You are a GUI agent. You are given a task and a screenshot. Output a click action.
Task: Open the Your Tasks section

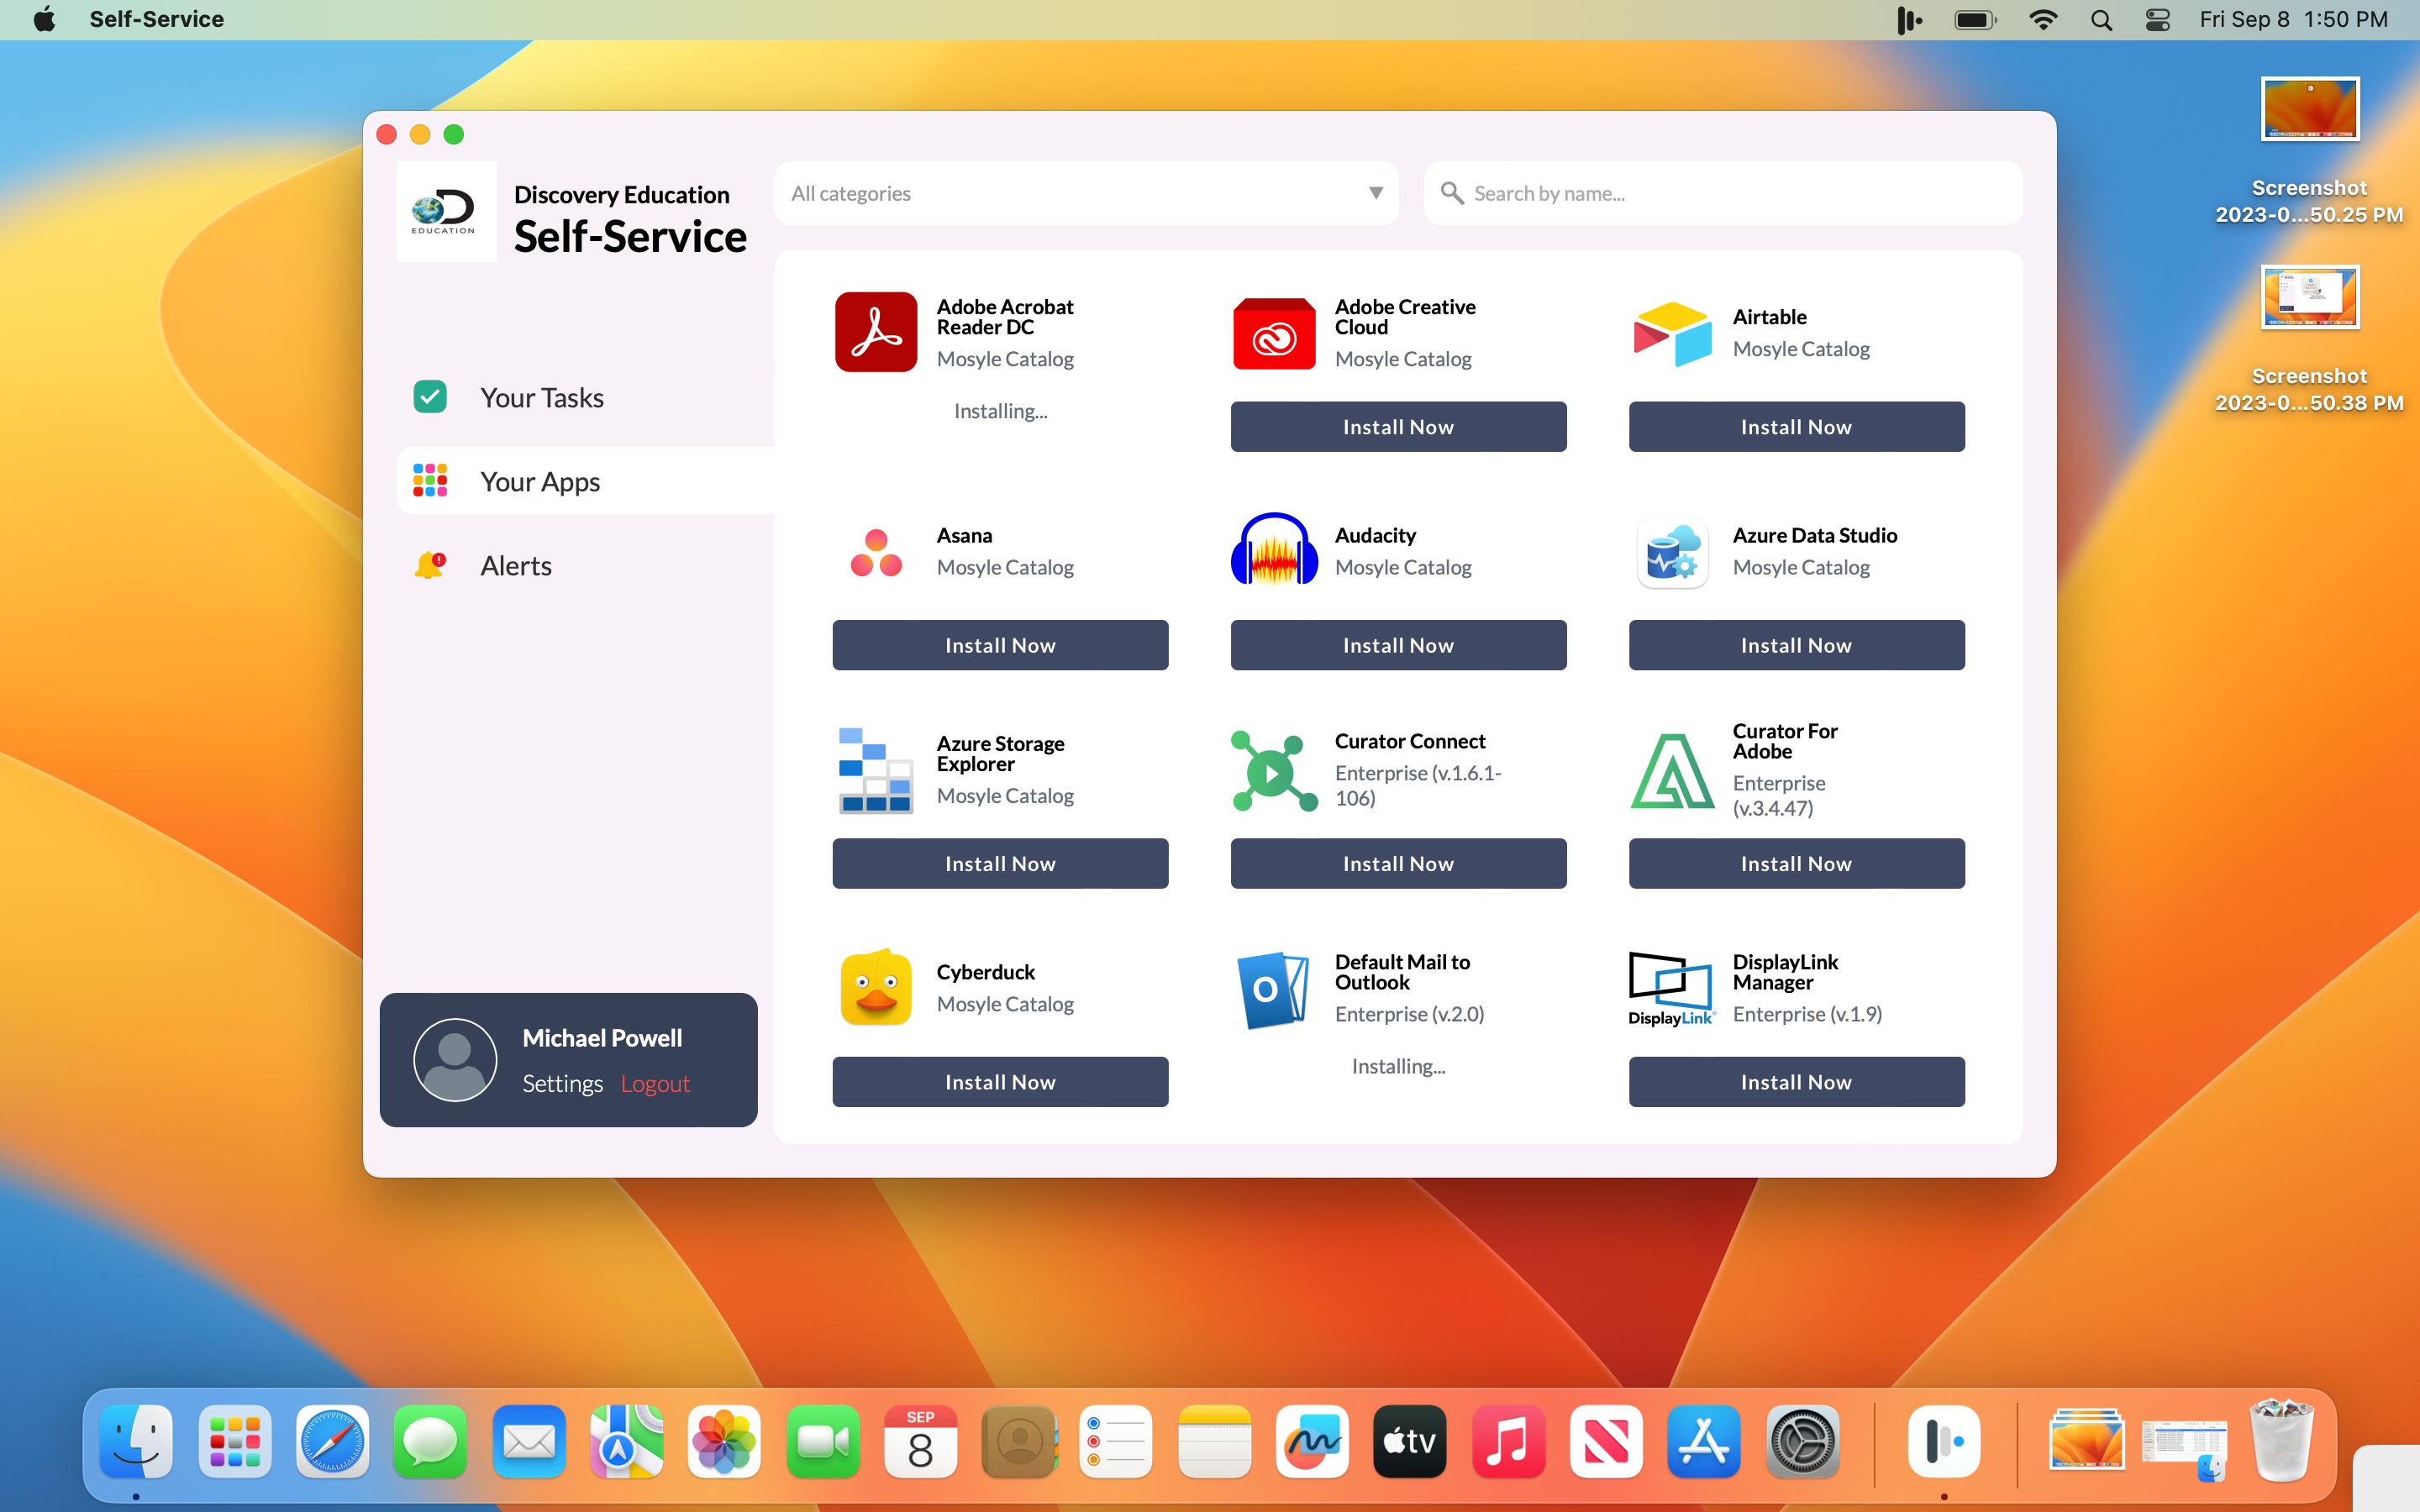click(586, 397)
